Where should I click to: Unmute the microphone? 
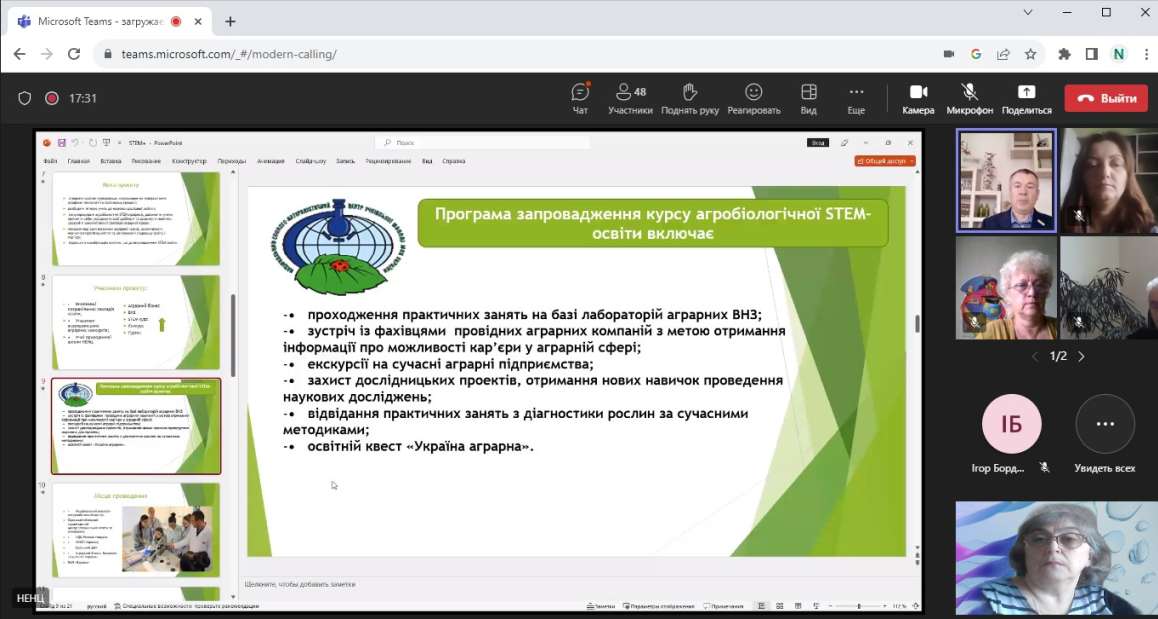tap(970, 98)
